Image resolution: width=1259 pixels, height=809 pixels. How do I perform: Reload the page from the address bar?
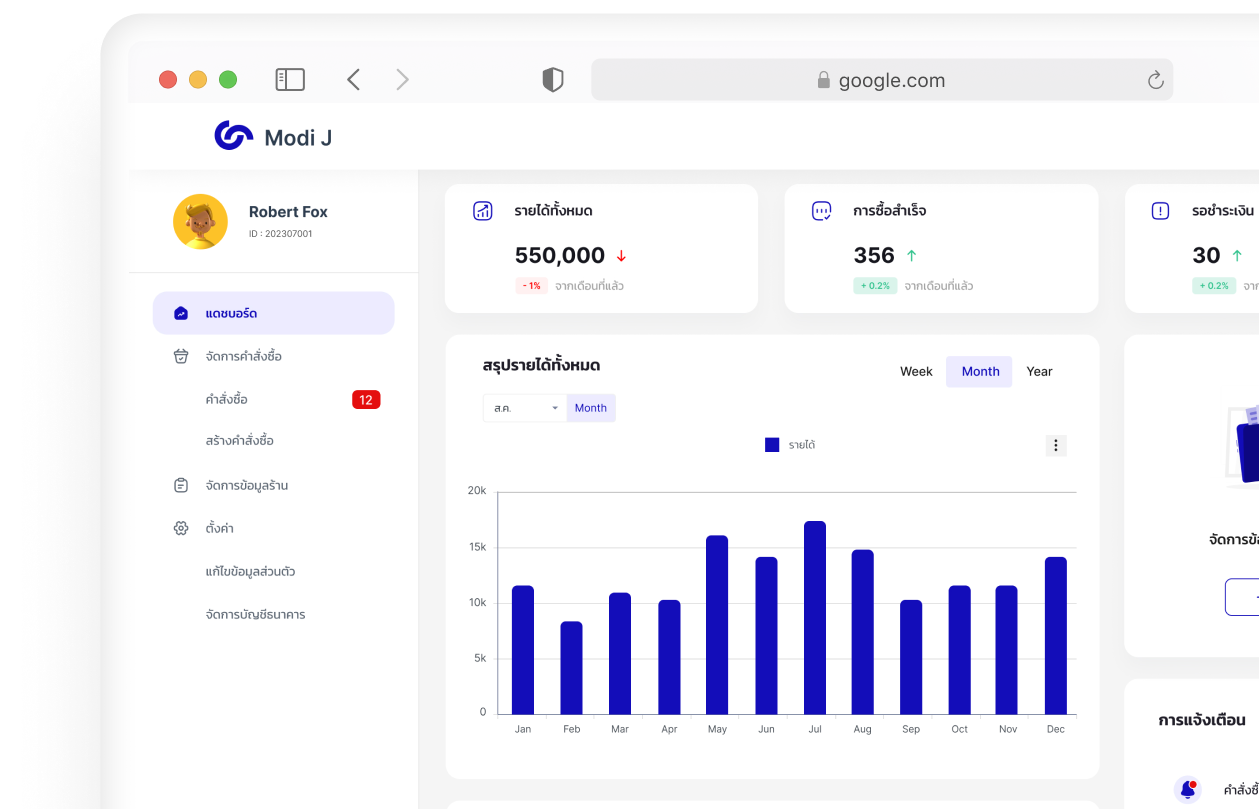click(1155, 80)
